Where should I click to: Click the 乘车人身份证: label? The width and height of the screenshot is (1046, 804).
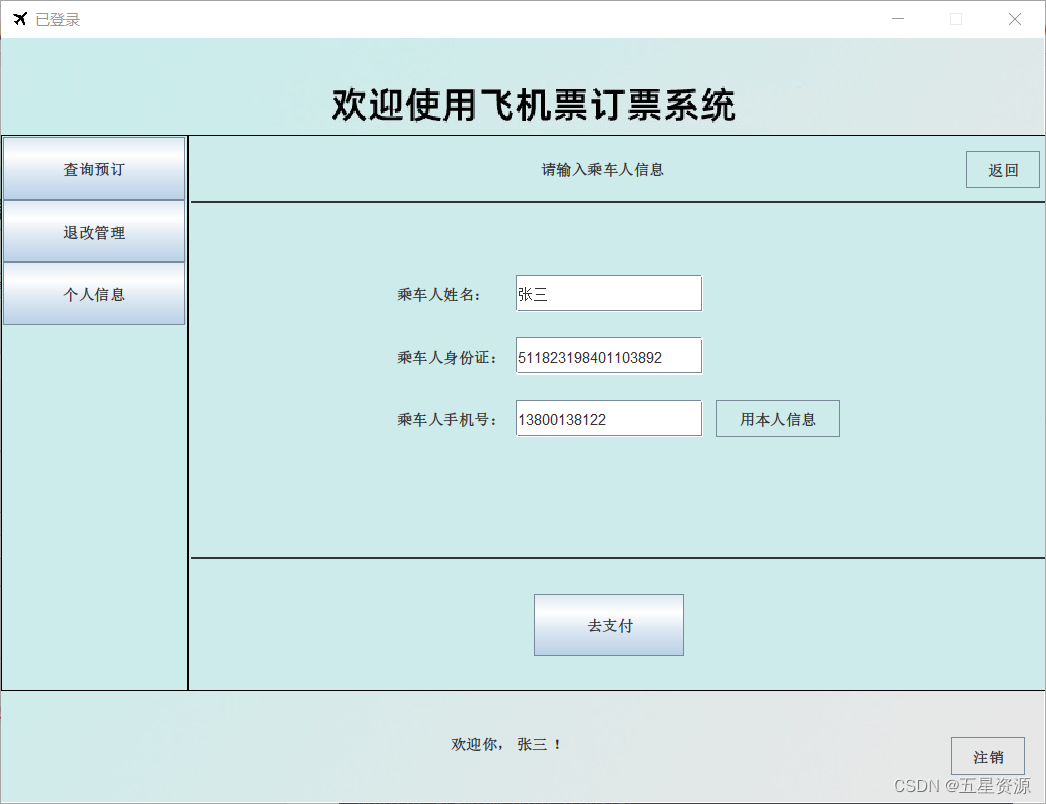pyautogui.click(x=446, y=358)
